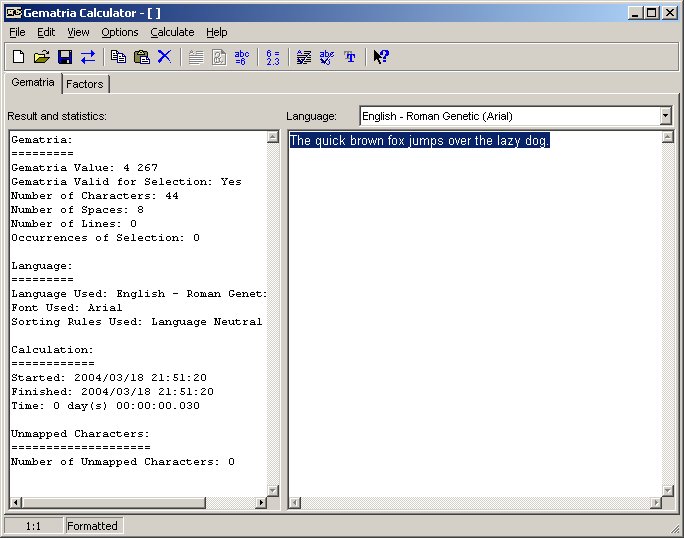Open the Options menu
The height and width of the screenshot is (538, 684).
pos(120,32)
